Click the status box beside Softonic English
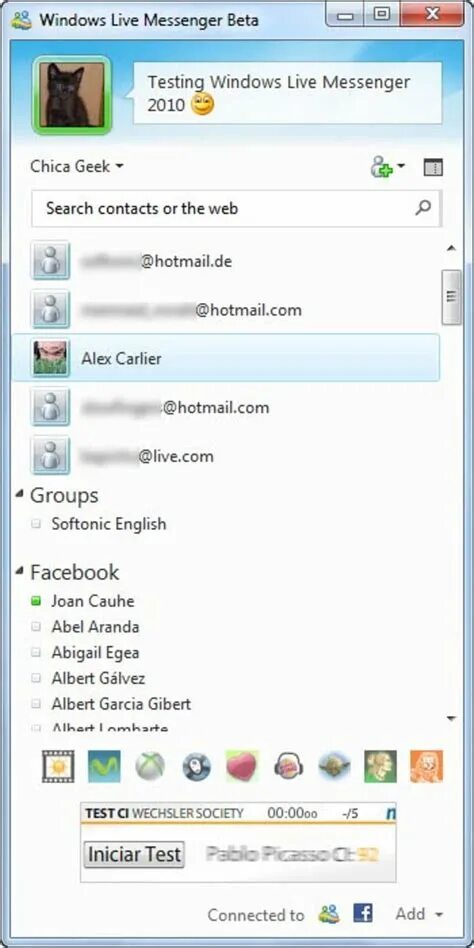The height and width of the screenshot is (948, 474). click(36, 524)
